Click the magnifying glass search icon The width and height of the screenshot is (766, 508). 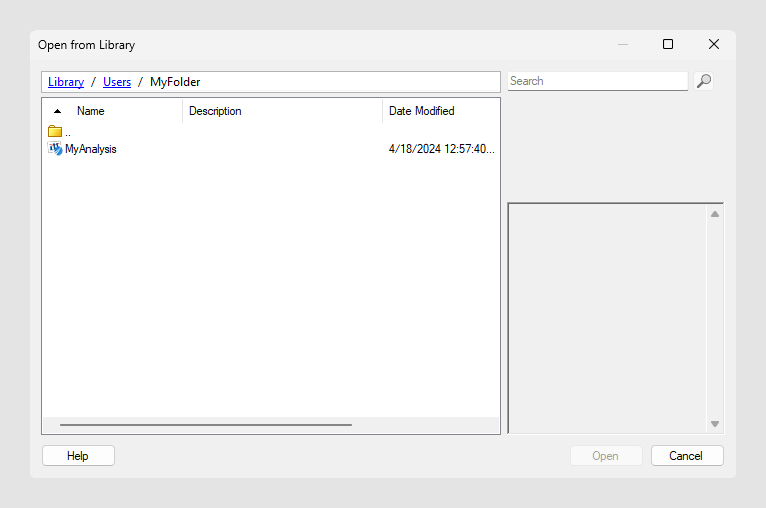[703, 81]
